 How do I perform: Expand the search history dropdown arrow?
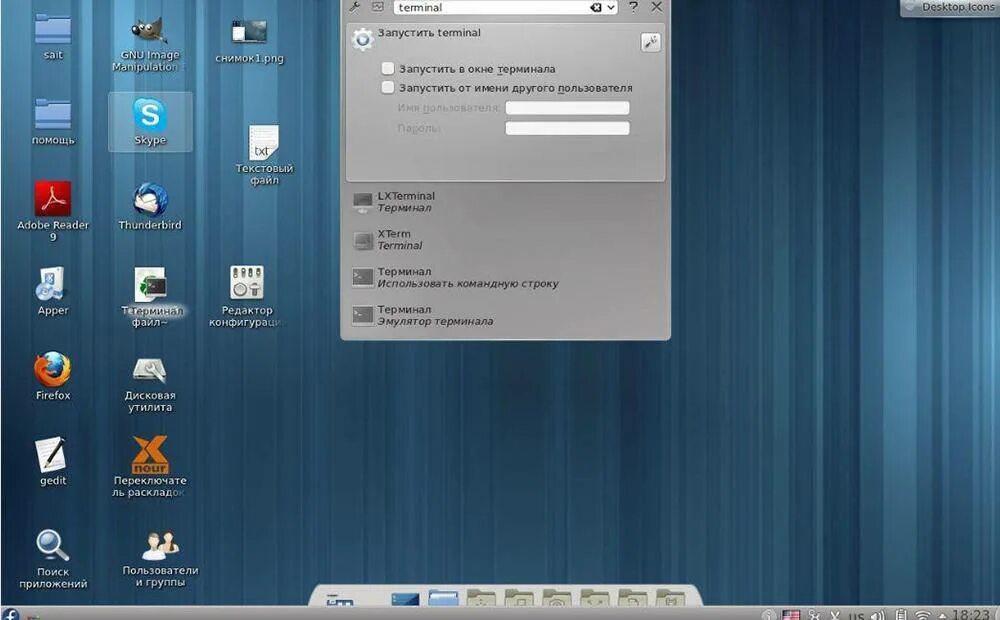pos(611,8)
